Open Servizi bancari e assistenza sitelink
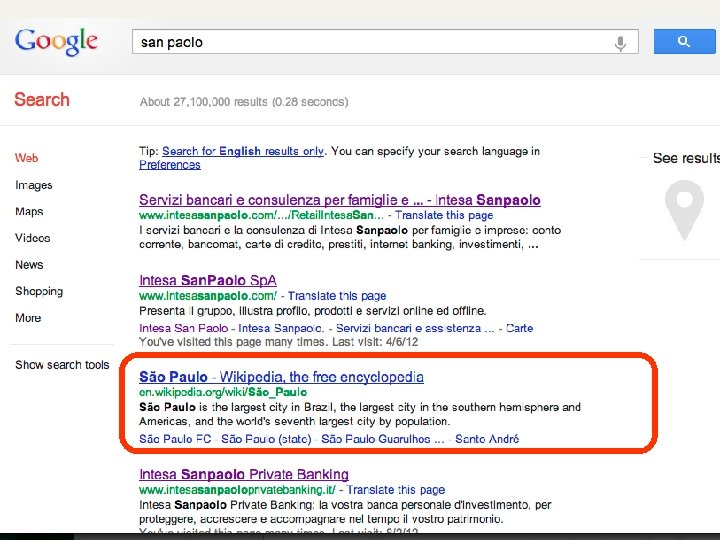 point(415,328)
